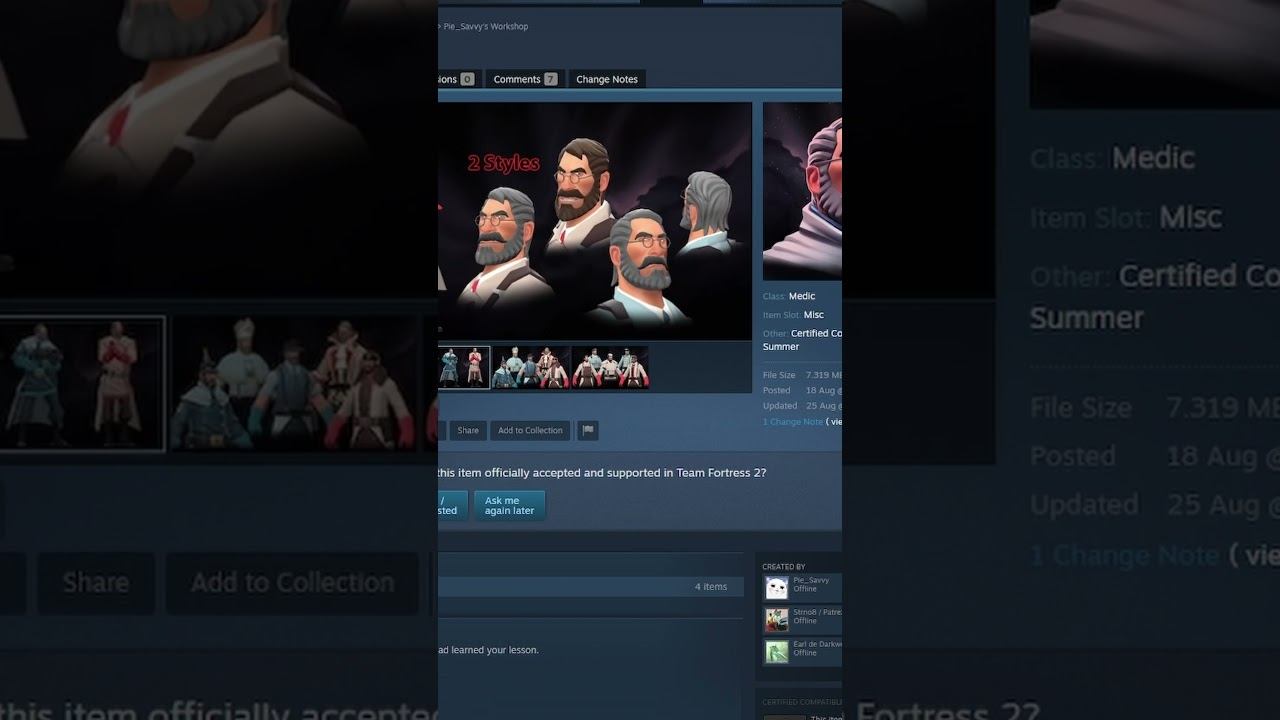Click the 'learned your lesson' description text

pos(489,650)
